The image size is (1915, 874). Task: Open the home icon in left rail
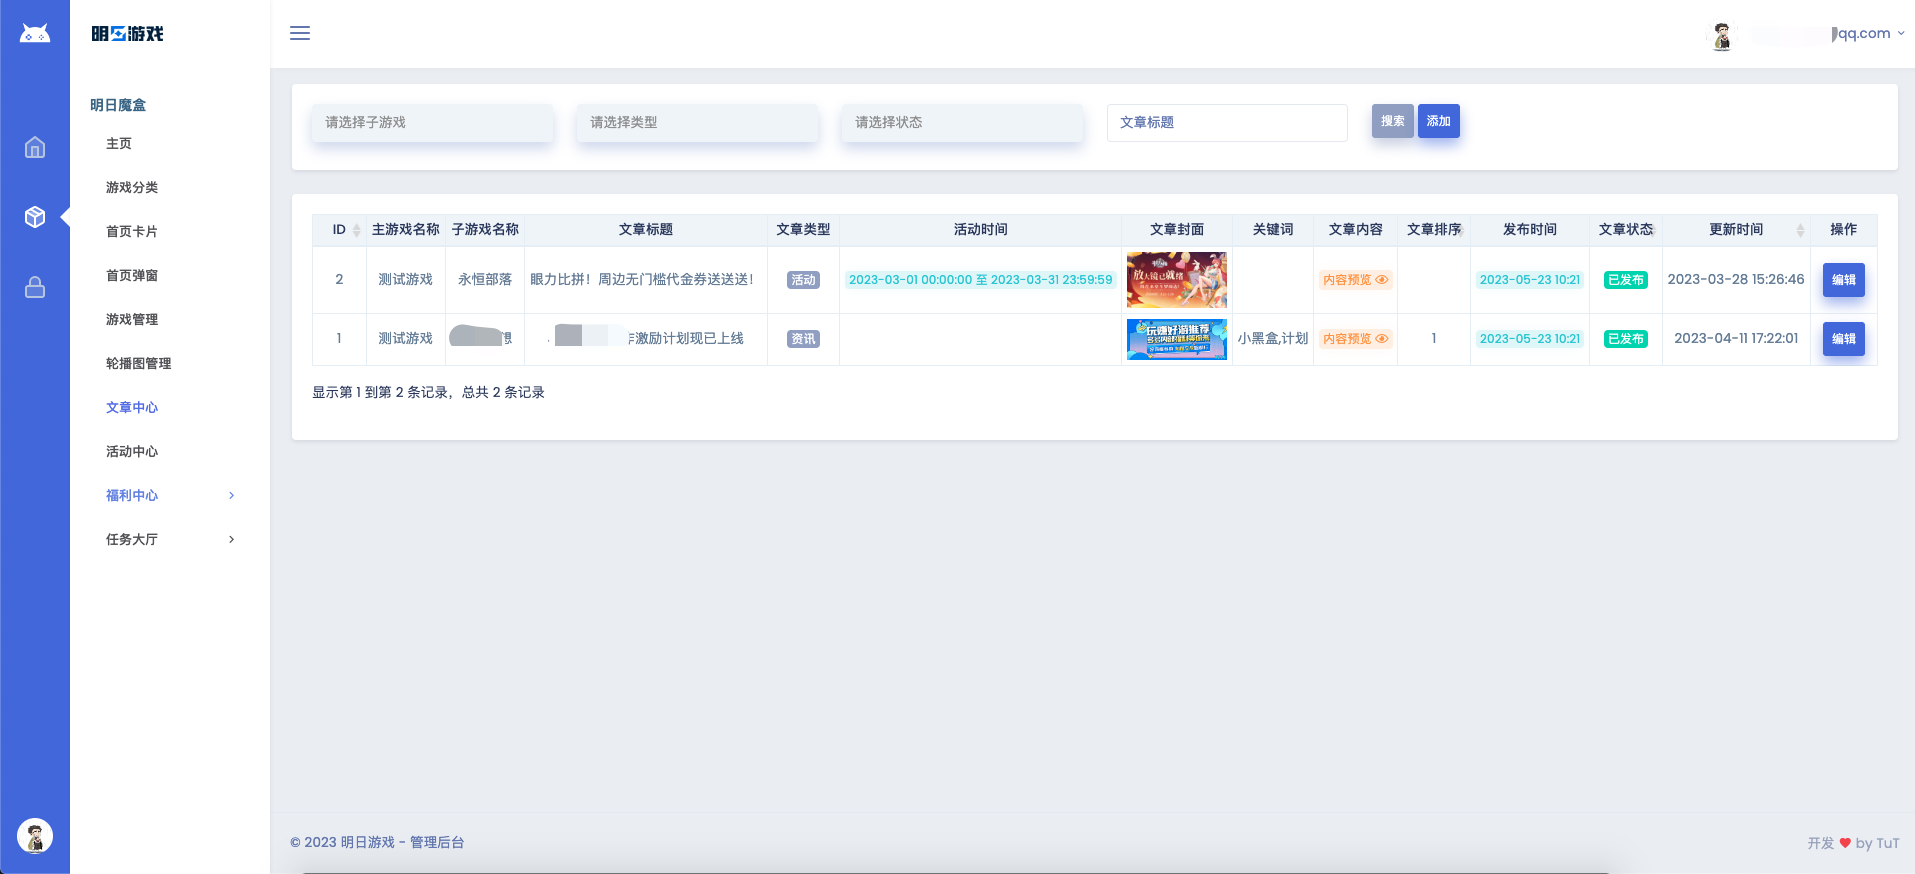point(35,148)
